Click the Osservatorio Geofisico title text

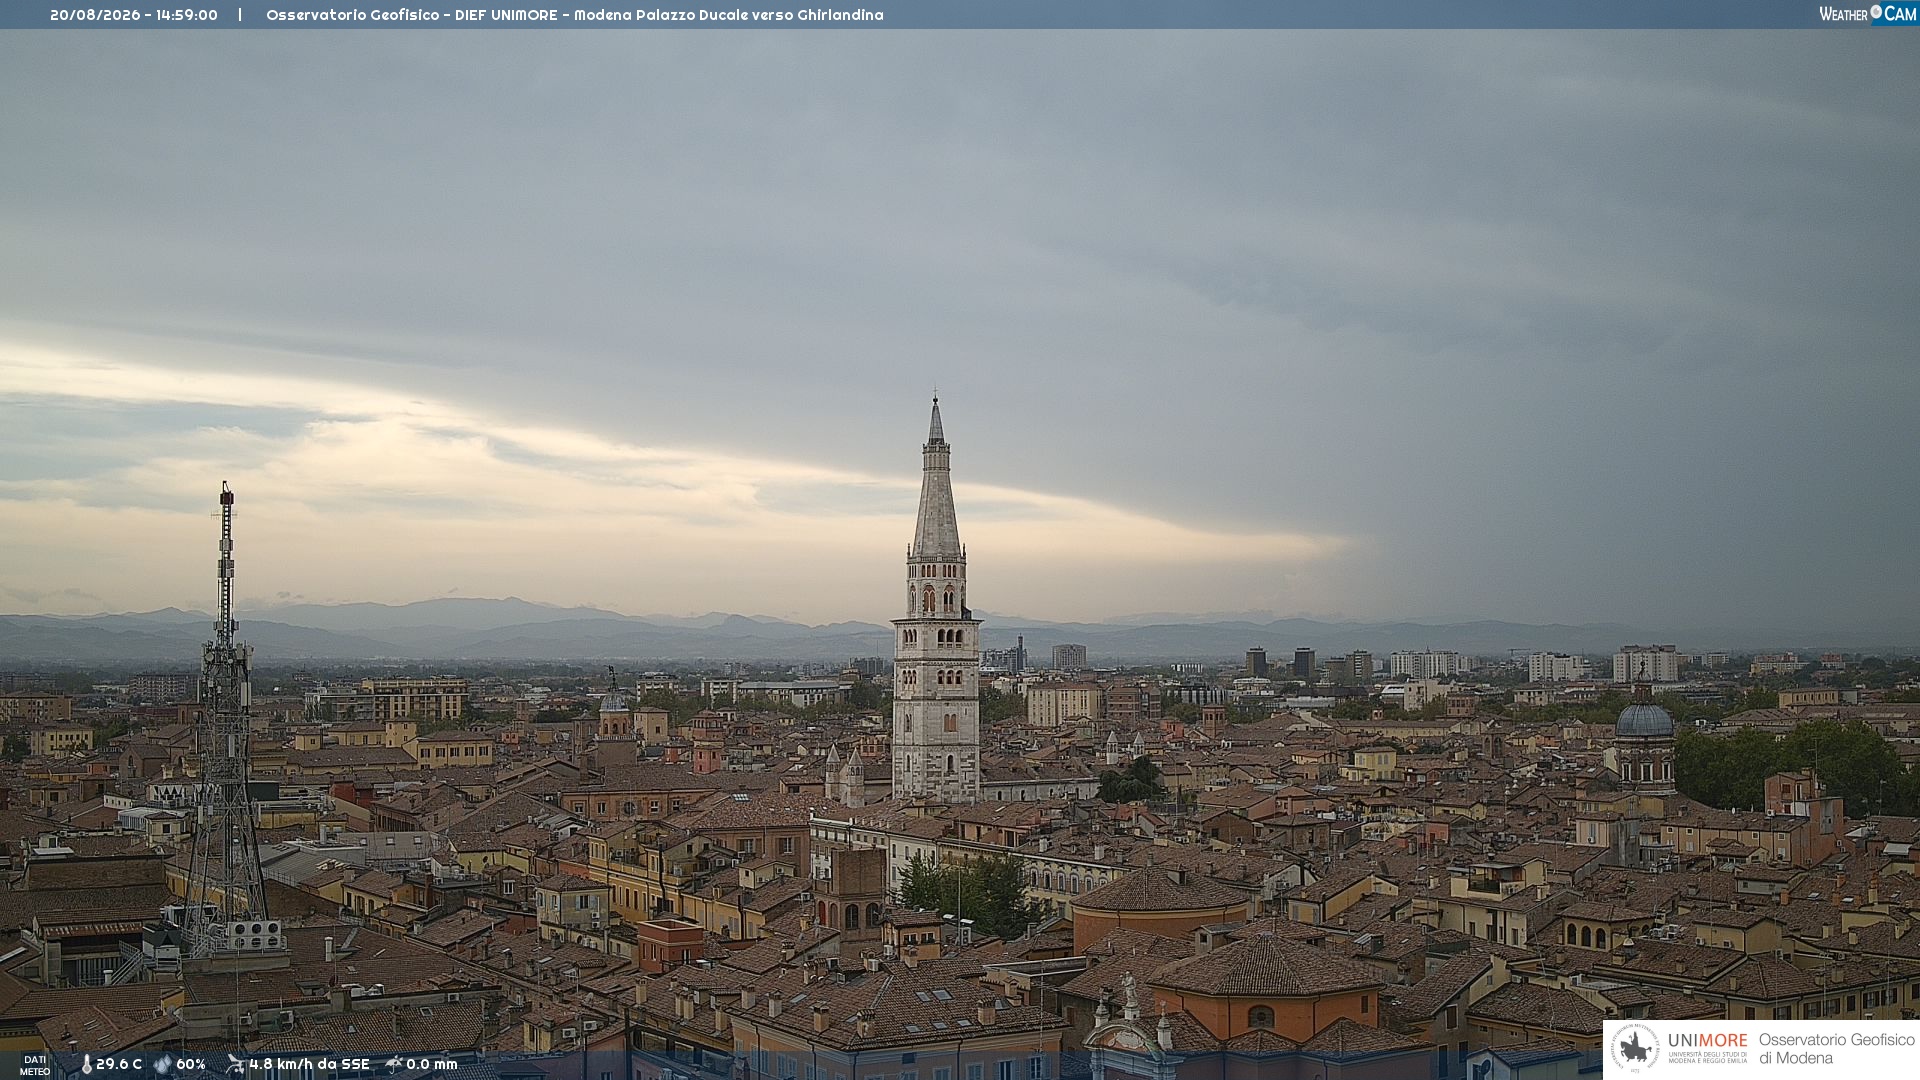click(354, 15)
